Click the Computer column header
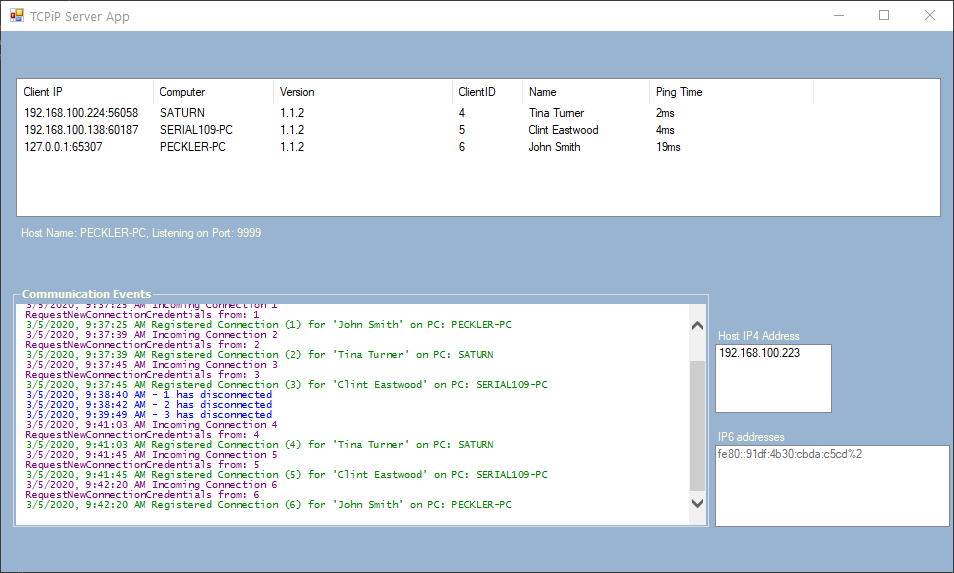Image resolution: width=954 pixels, height=573 pixels. pos(213,92)
